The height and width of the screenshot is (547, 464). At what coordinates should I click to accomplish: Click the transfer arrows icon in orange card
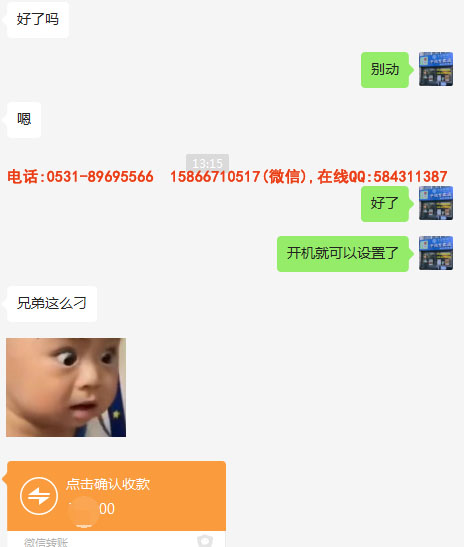coord(39,496)
